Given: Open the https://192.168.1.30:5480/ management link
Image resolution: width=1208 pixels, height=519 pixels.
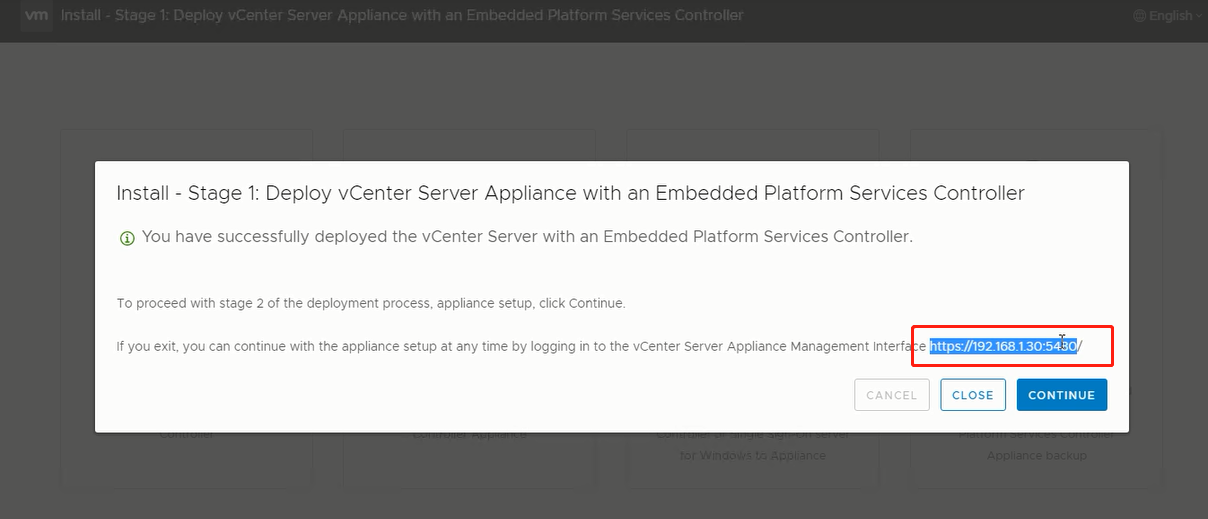Looking at the screenshot, I should coord(1006,347).
